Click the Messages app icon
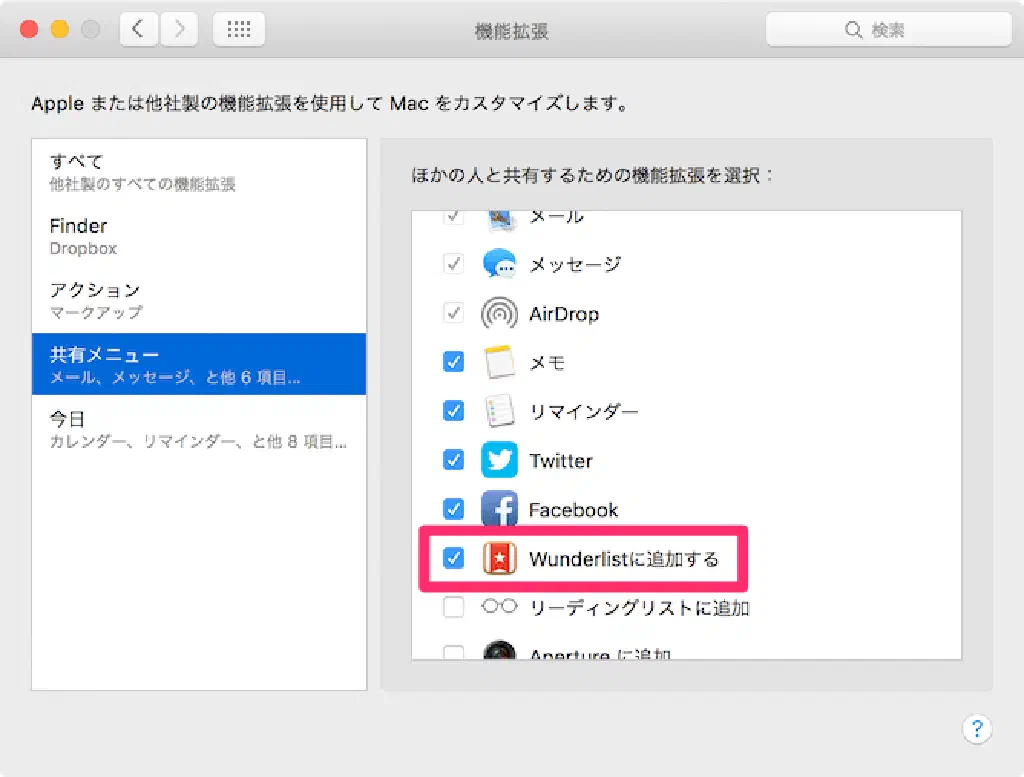The width and height of the screenshot is (1024, 777). click(x=499, y=264)
